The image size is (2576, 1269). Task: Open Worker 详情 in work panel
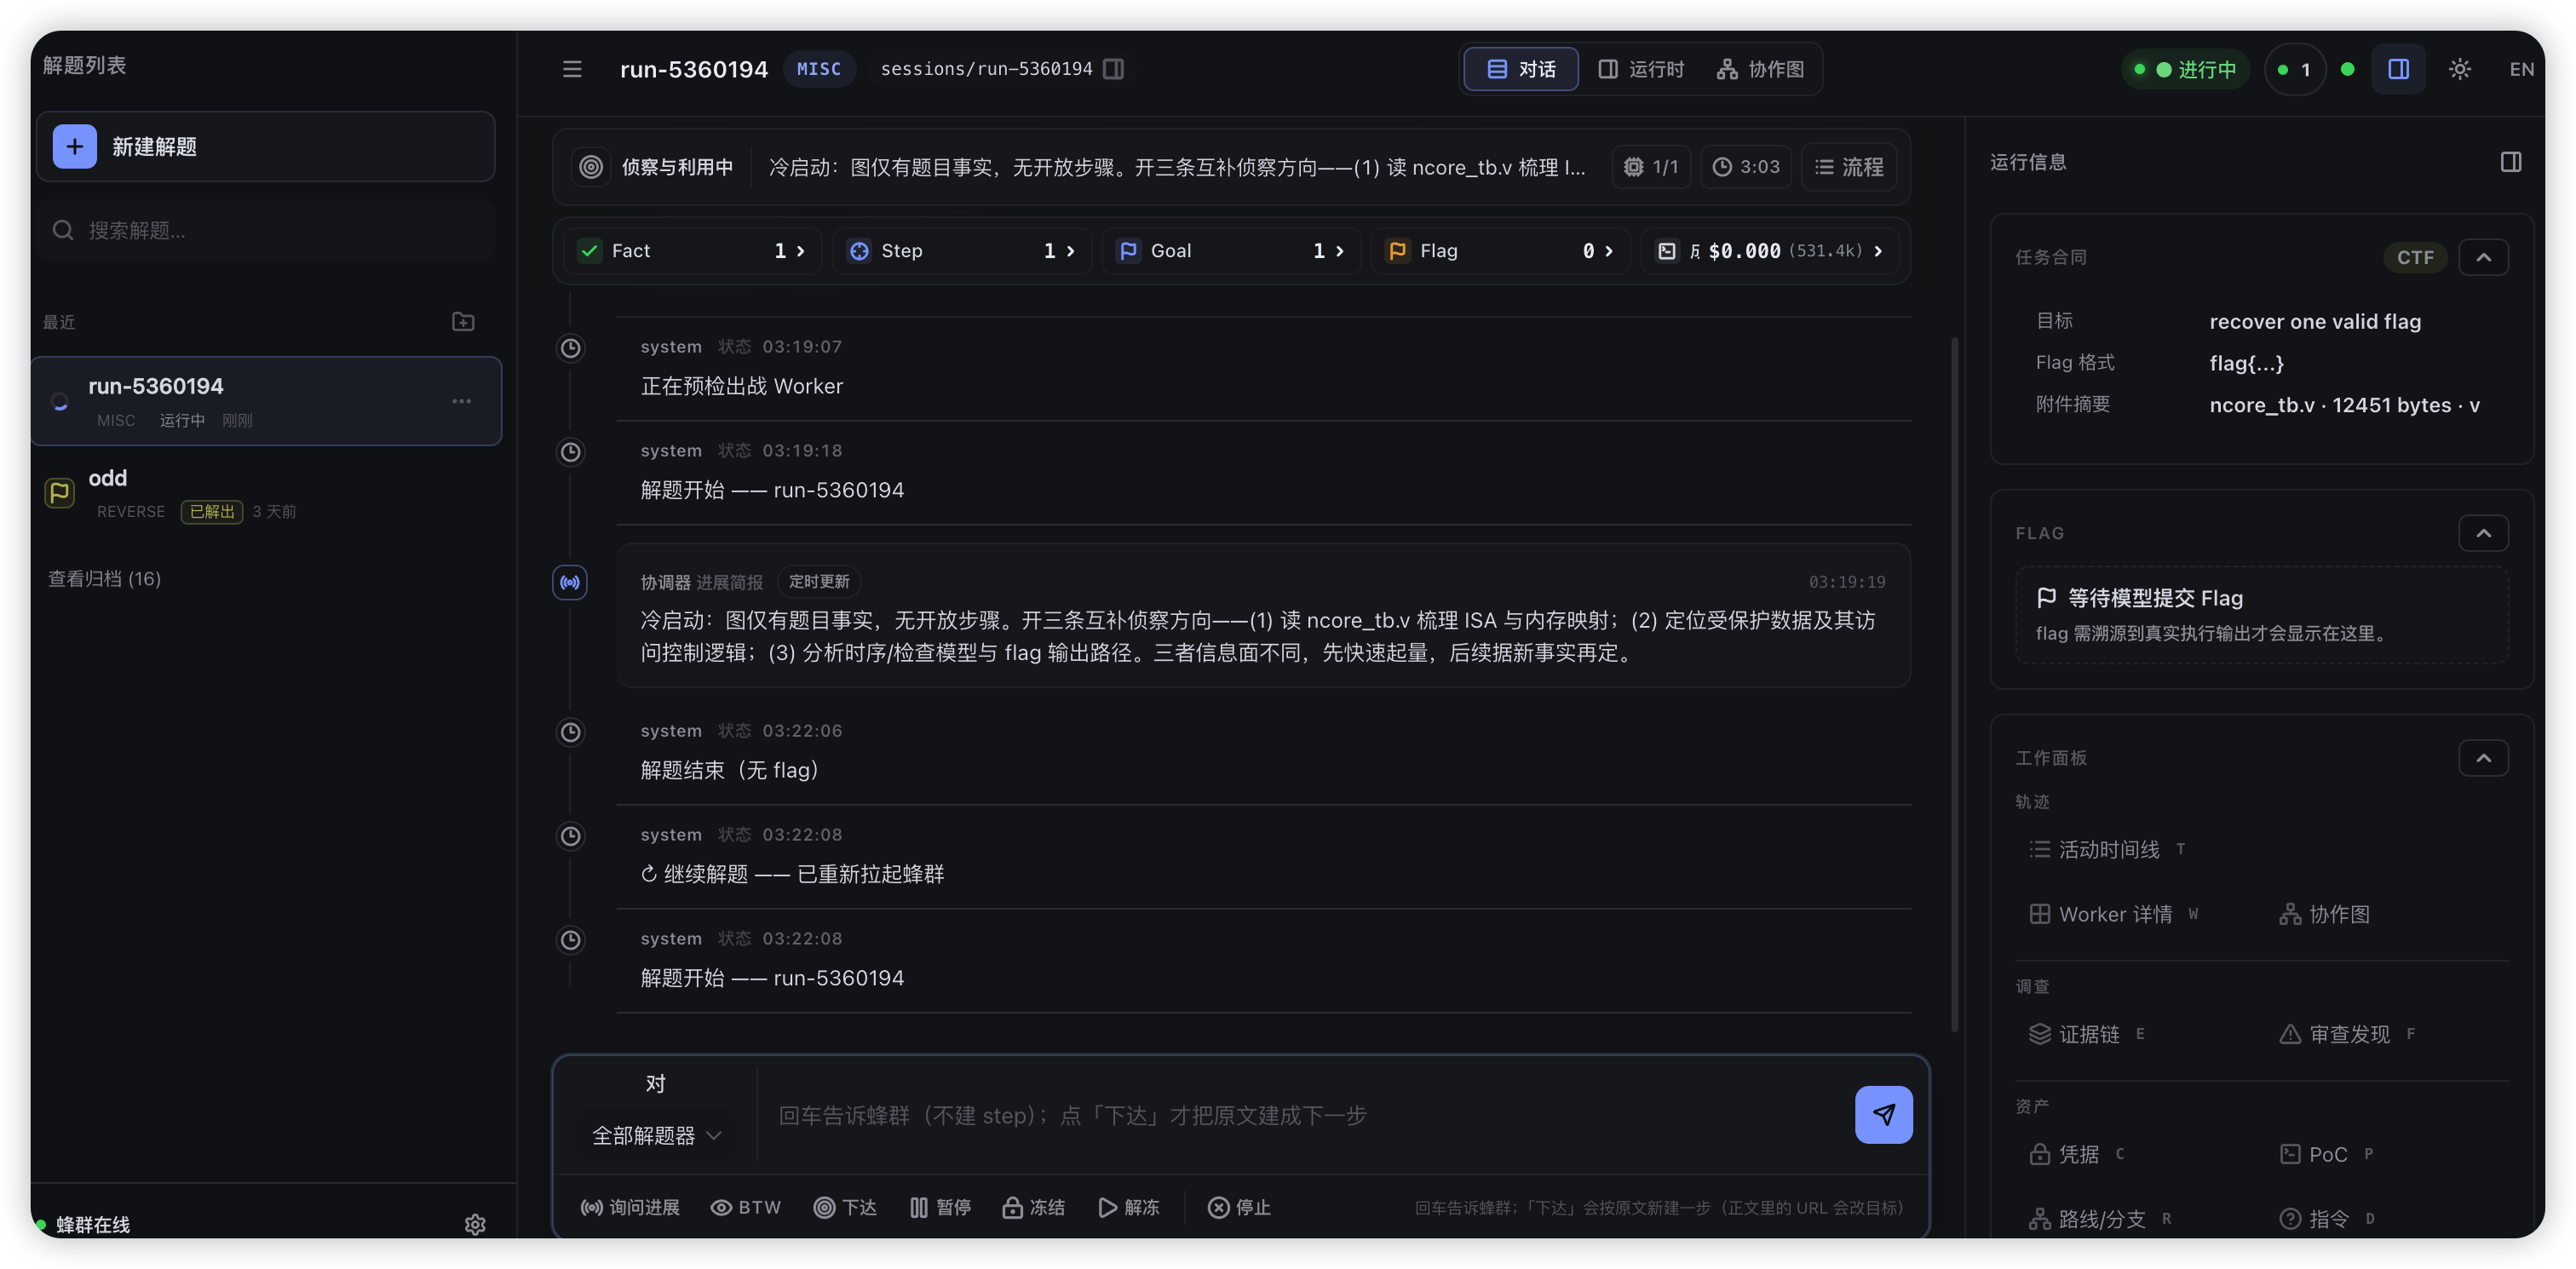[x=2115, y=914]
